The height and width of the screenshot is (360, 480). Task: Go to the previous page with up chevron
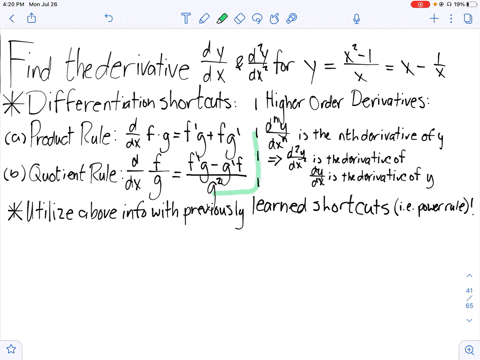point(469,276)
